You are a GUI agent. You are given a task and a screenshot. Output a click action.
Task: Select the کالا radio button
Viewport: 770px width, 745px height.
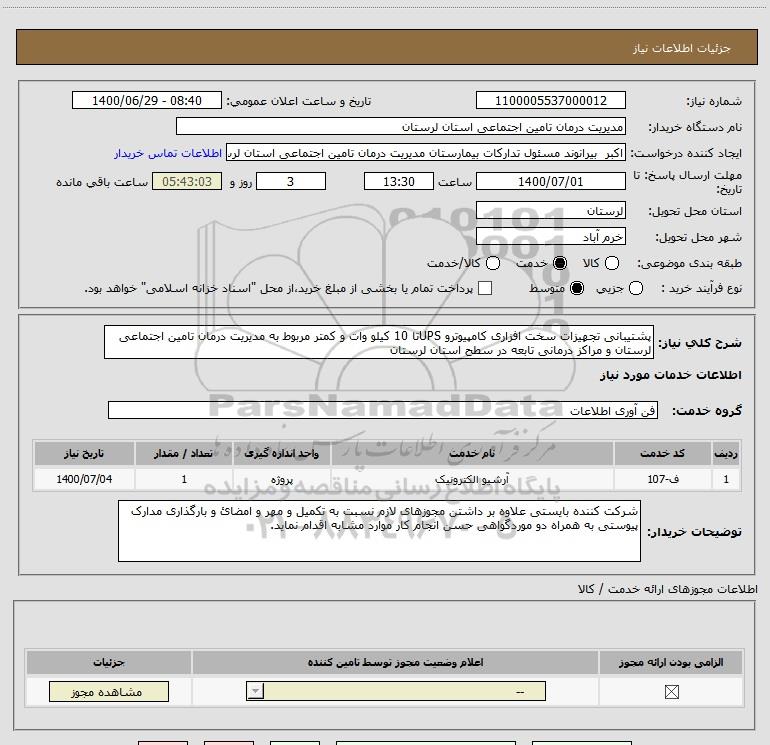(612, 263)
